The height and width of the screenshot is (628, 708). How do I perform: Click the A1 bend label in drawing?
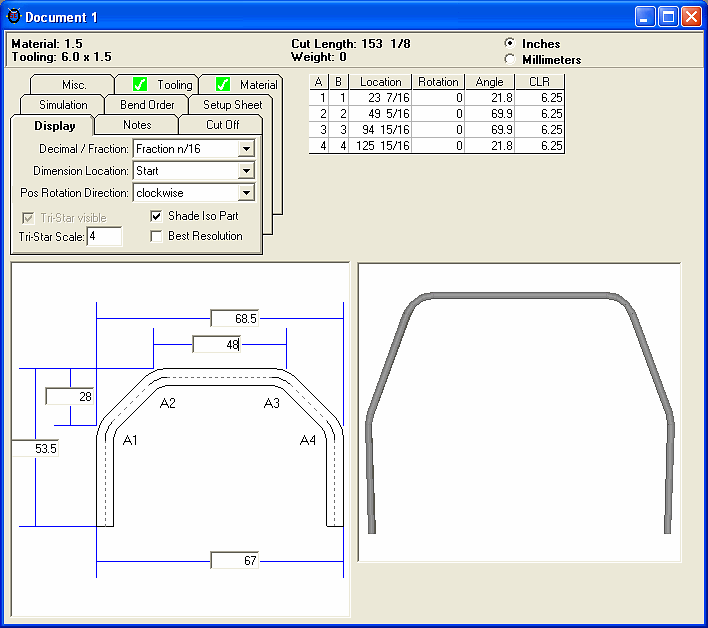point(130,440)
